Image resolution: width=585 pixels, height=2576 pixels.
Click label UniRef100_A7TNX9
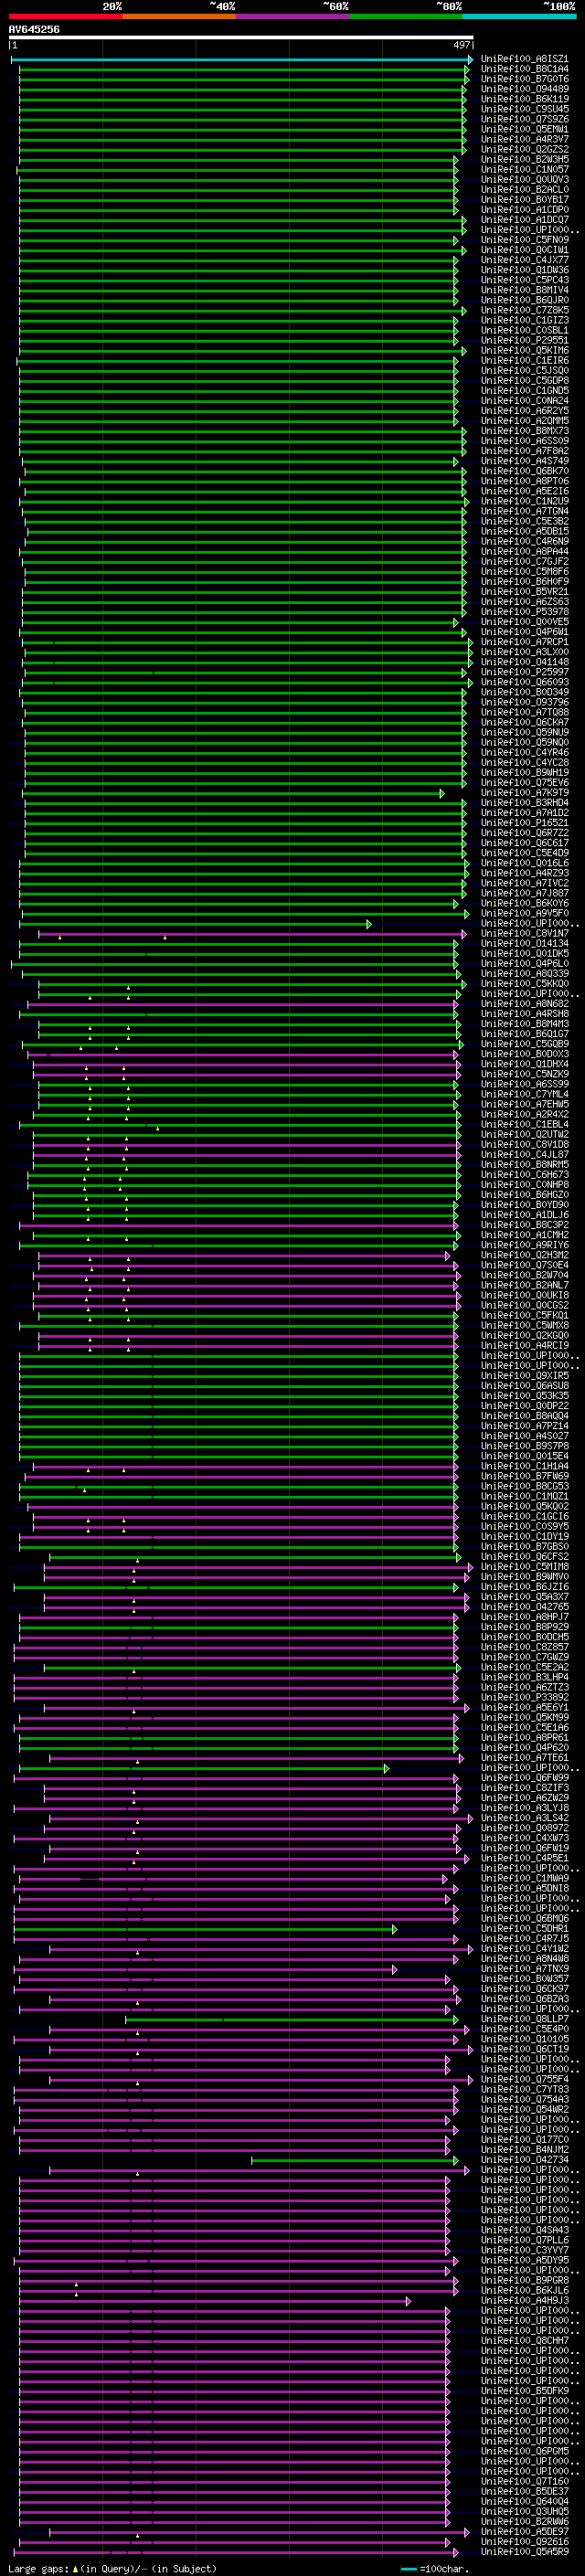coord(524,1968)
